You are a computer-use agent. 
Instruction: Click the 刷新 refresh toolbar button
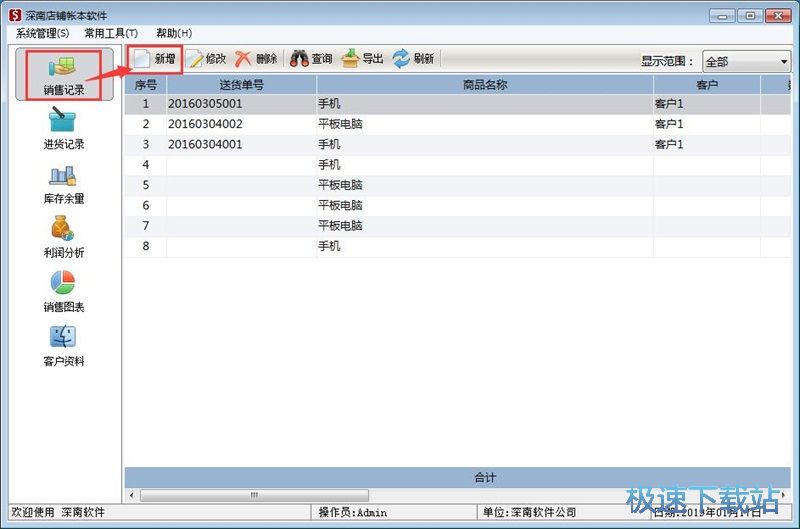point(413,59)
